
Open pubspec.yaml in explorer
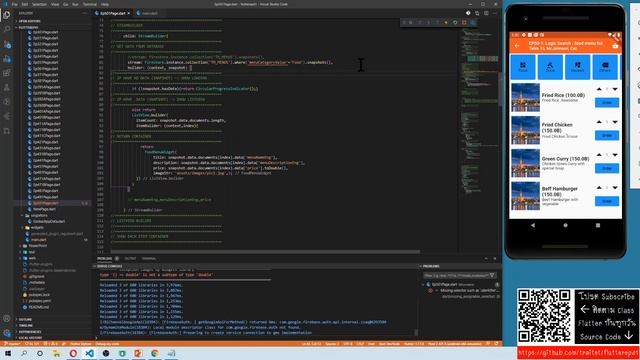[x=40, y=301]
